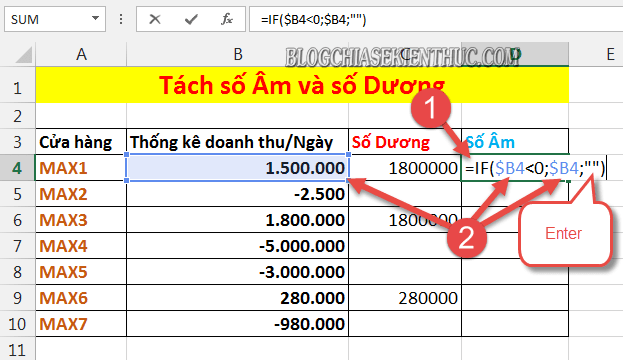Image resolution: width=623 pixels, height=360 pixels.
Task: Click the cell with -980.000
Action: tap(238, 324)
